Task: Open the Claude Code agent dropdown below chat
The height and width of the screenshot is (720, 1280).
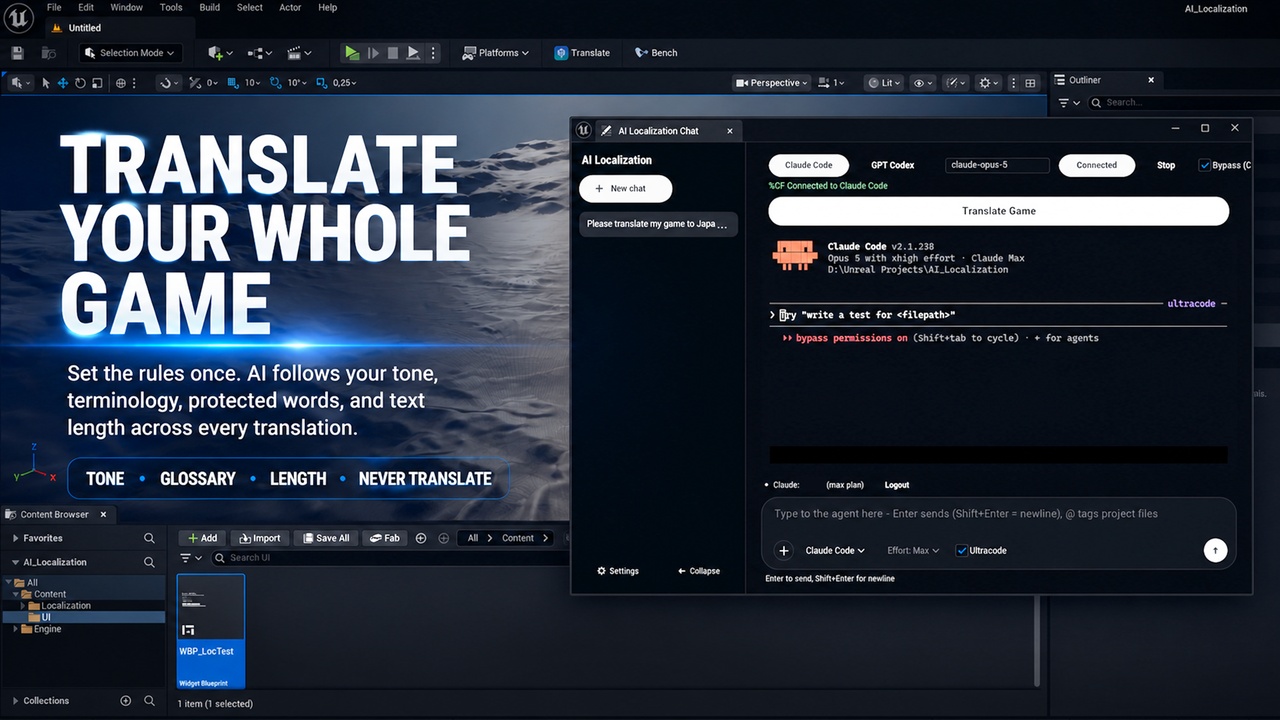Action: coord(835,550)
